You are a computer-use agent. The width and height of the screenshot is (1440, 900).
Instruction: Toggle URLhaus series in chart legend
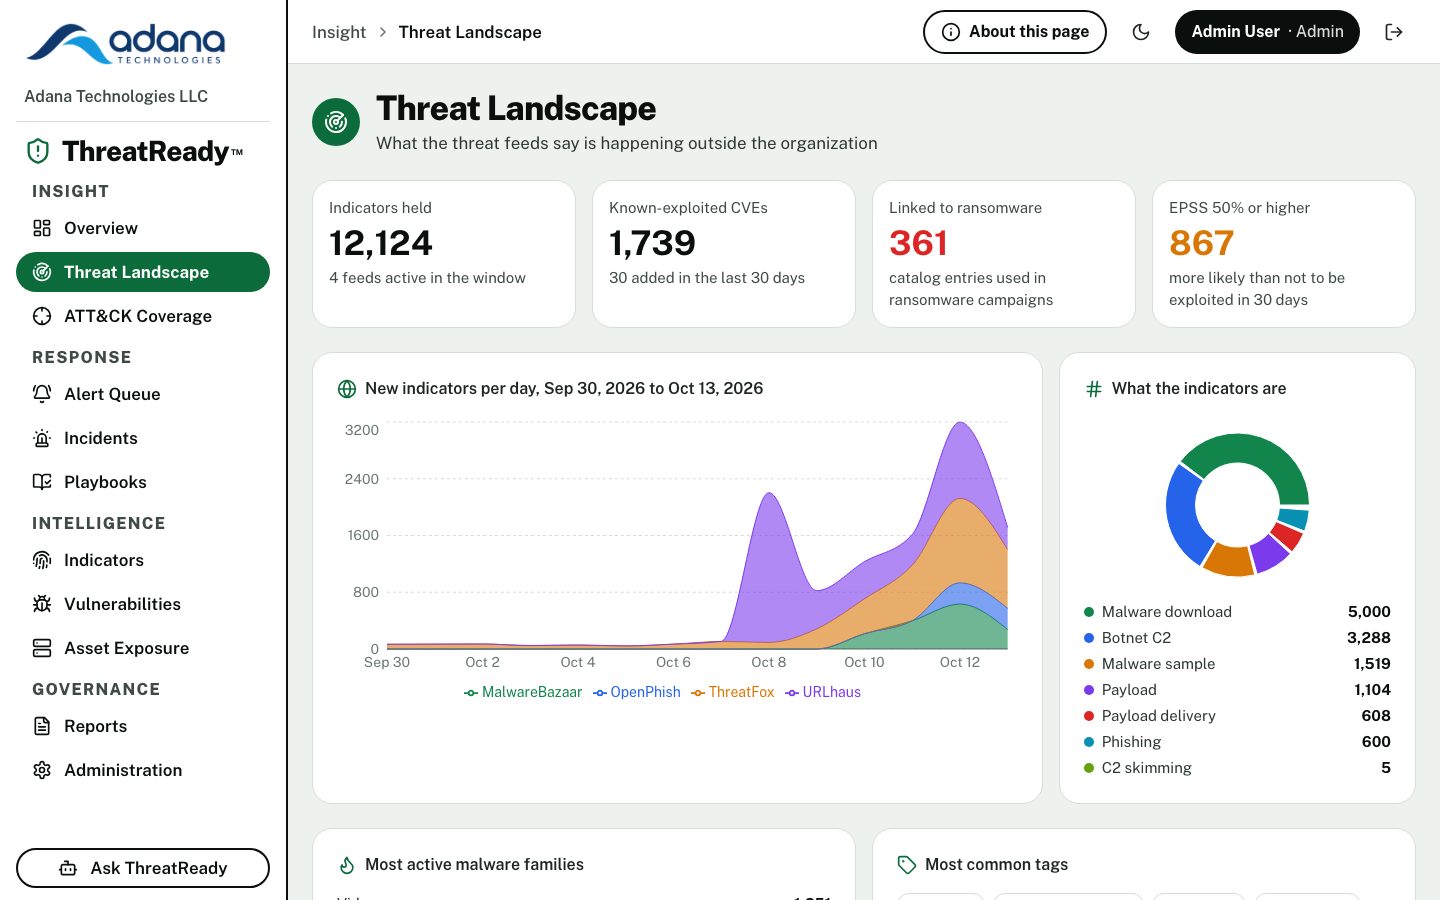tap(823, 692)
